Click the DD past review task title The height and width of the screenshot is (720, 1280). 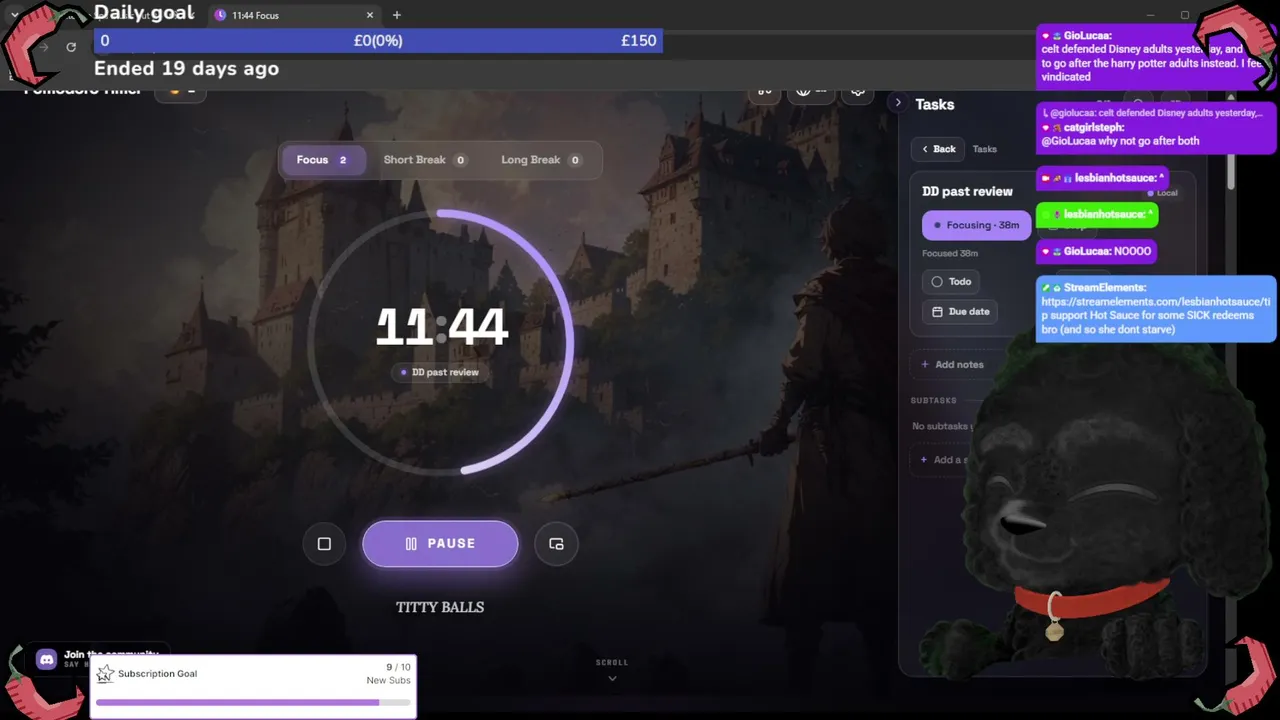click(967, 191)
